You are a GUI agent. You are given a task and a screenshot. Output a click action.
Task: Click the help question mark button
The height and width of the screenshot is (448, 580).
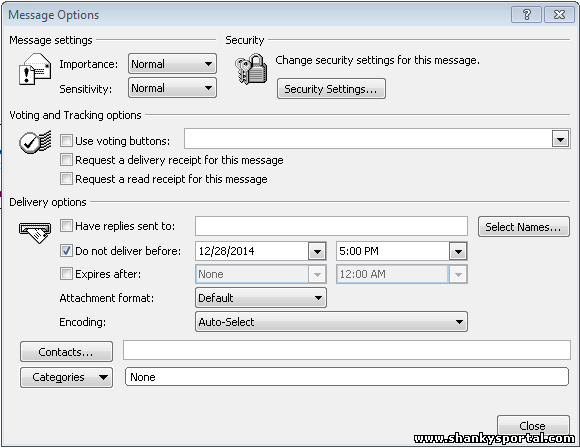click(x=526, y=15)
